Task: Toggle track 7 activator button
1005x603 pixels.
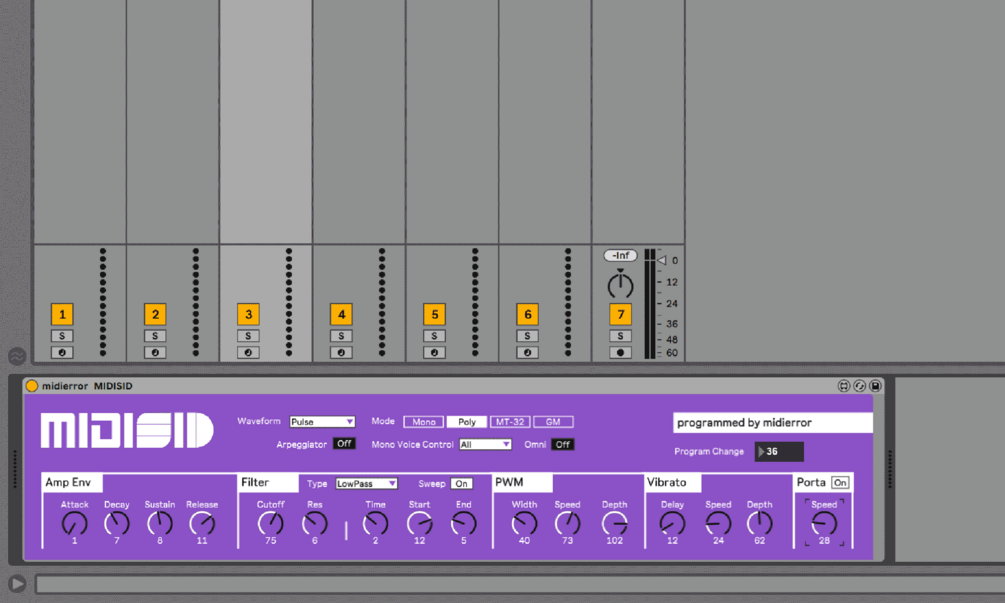Action: [x=620, y=315]
